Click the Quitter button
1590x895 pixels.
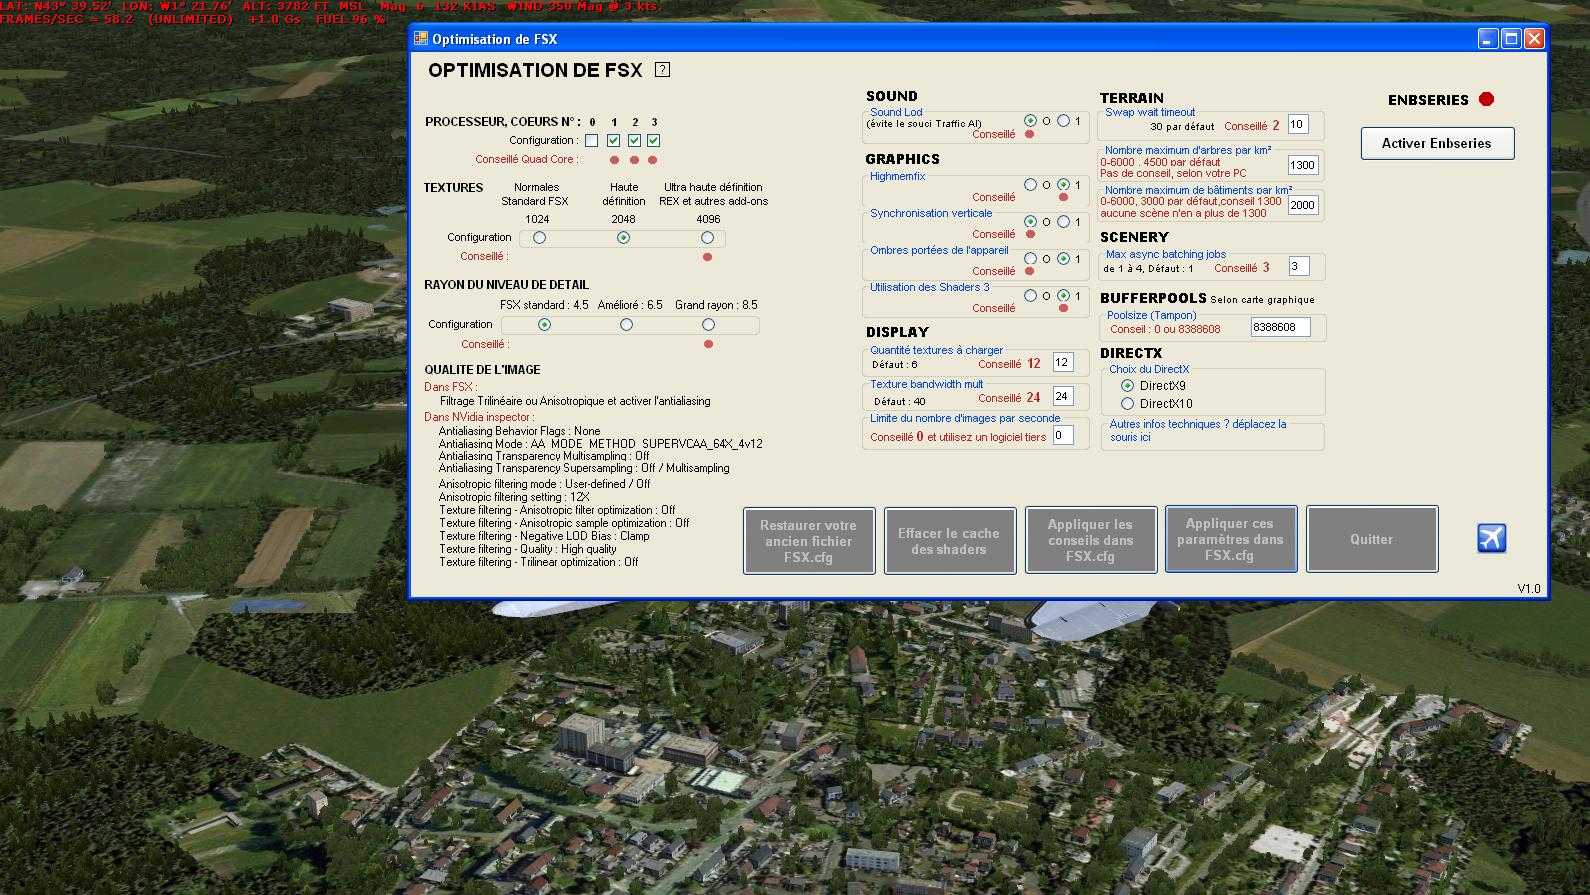1371,539
